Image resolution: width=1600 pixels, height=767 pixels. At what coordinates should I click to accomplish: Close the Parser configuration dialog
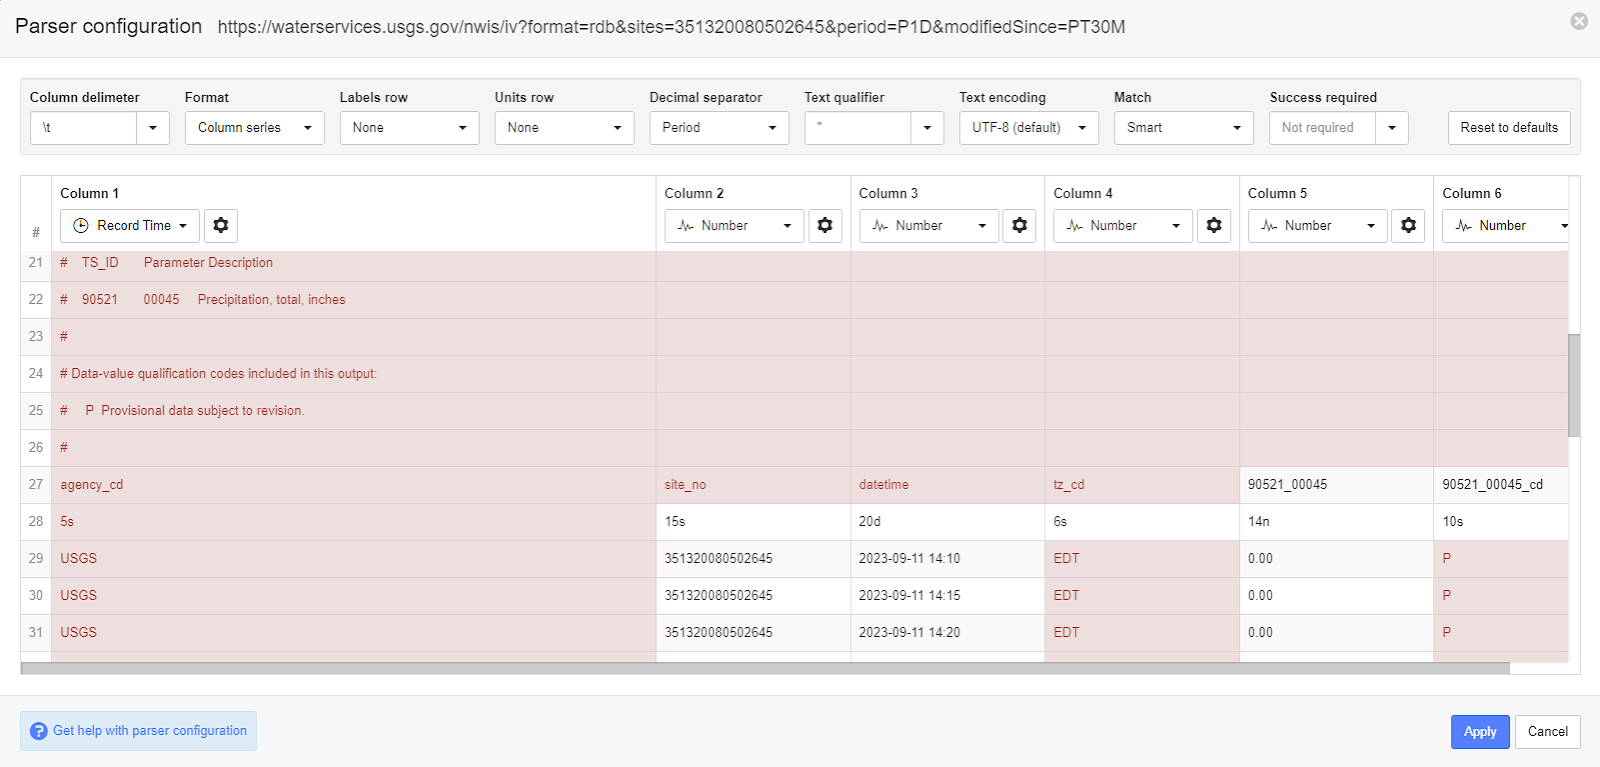(1579, 21)
